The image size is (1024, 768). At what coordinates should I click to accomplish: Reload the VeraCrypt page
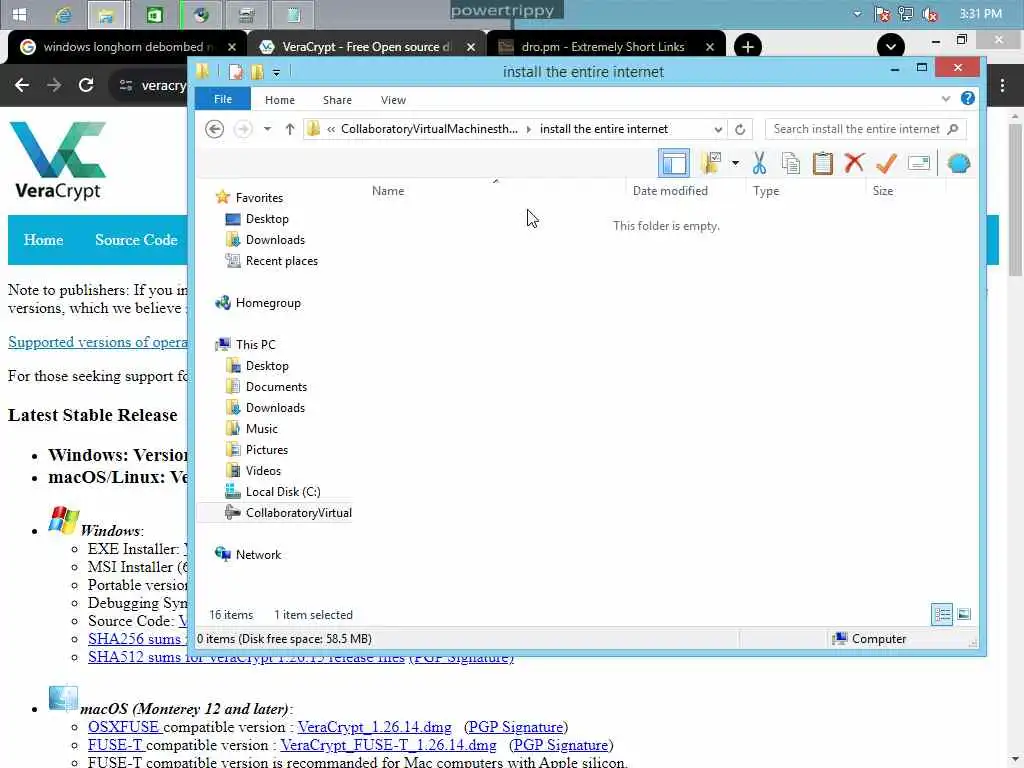pyautogui.click(x=86, y=85)
